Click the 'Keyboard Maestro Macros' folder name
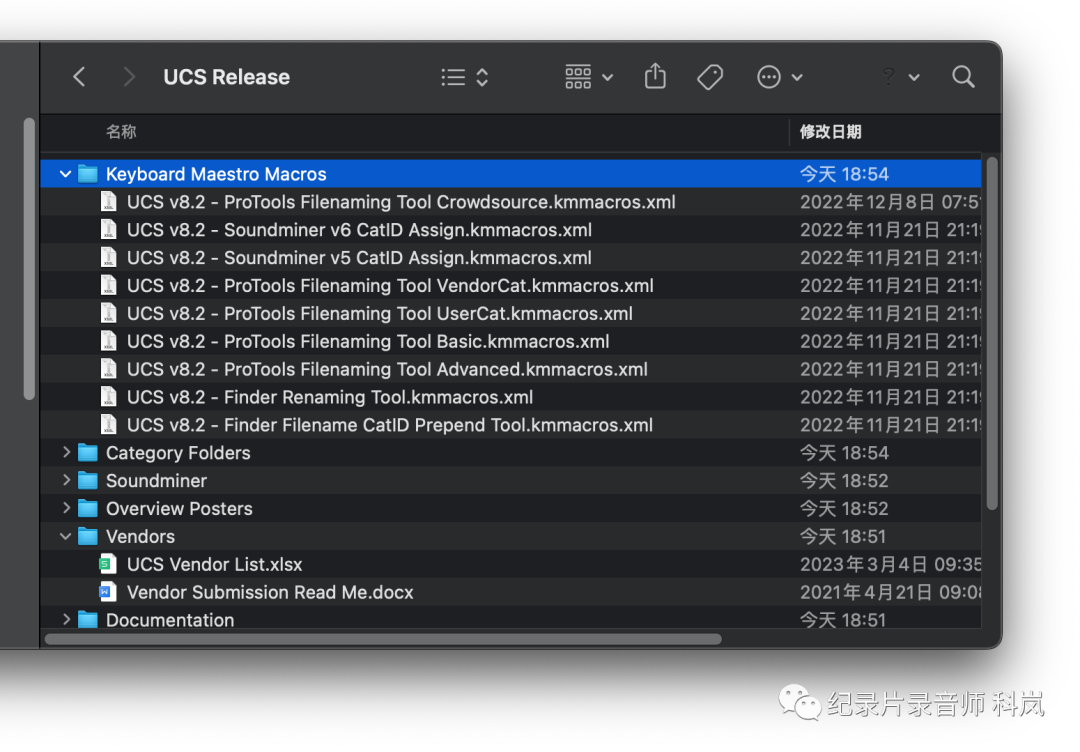The height and width of the screenshot is (752, 1080). pyautogui.click(x=216, y=174)
